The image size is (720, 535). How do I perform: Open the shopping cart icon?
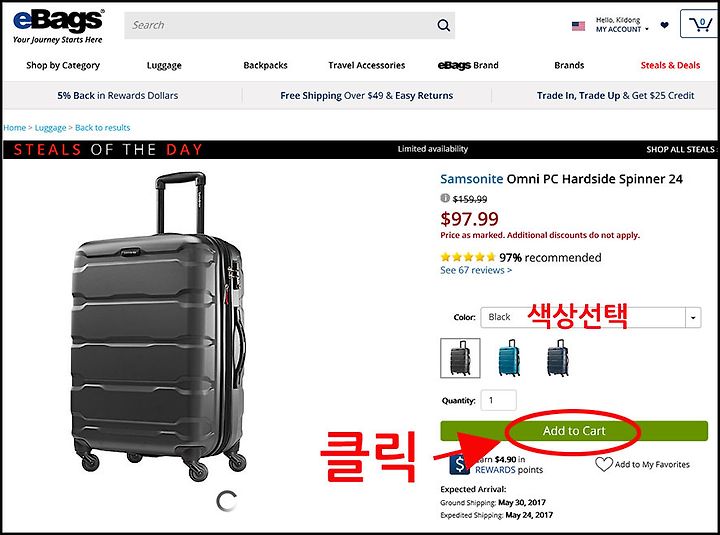click(x=700, y=24)
